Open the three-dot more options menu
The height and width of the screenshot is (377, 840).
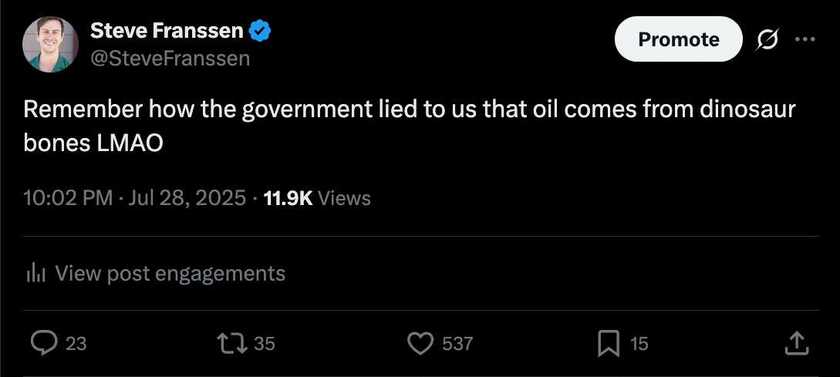[804, 39]
